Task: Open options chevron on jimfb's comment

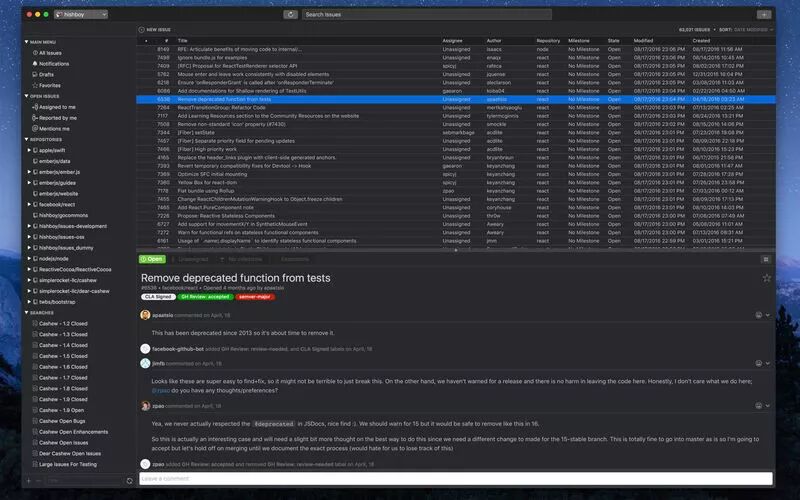Action: point(767,363)
